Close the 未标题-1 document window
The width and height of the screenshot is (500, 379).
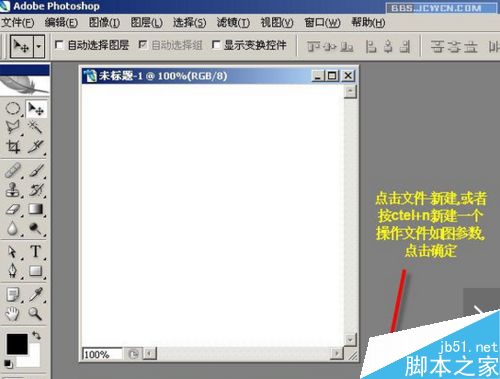(x=348, y=76)
